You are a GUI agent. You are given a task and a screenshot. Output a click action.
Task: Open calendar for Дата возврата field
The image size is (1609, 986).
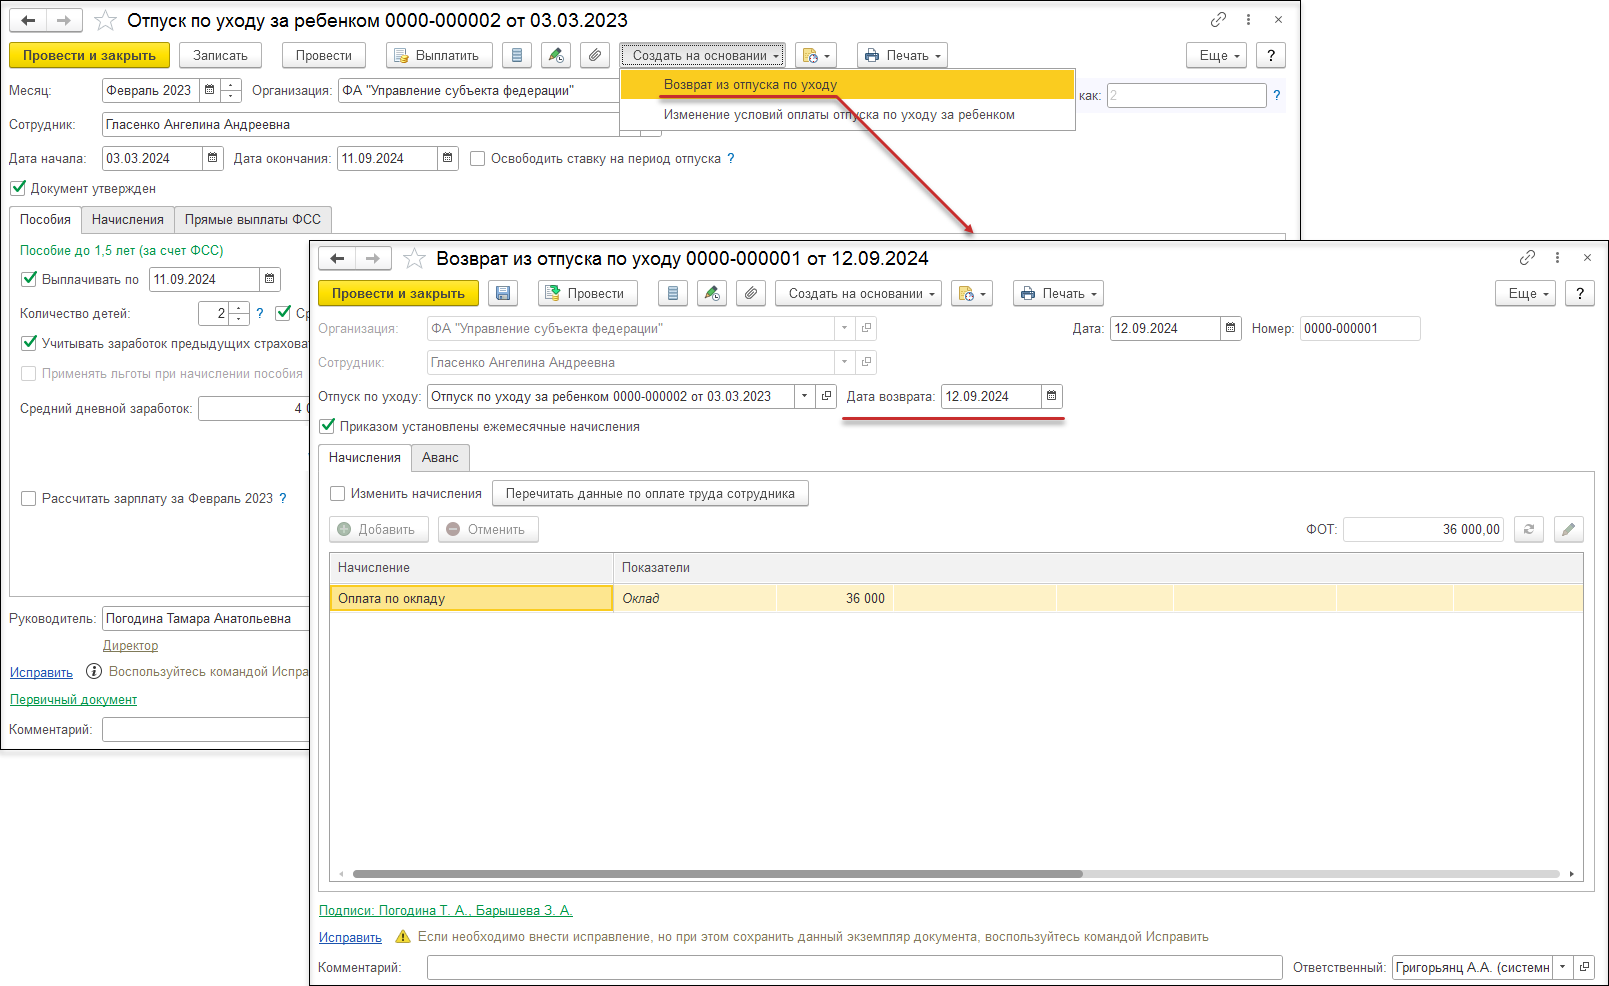pyautogui.click(x=1051, y=396)
